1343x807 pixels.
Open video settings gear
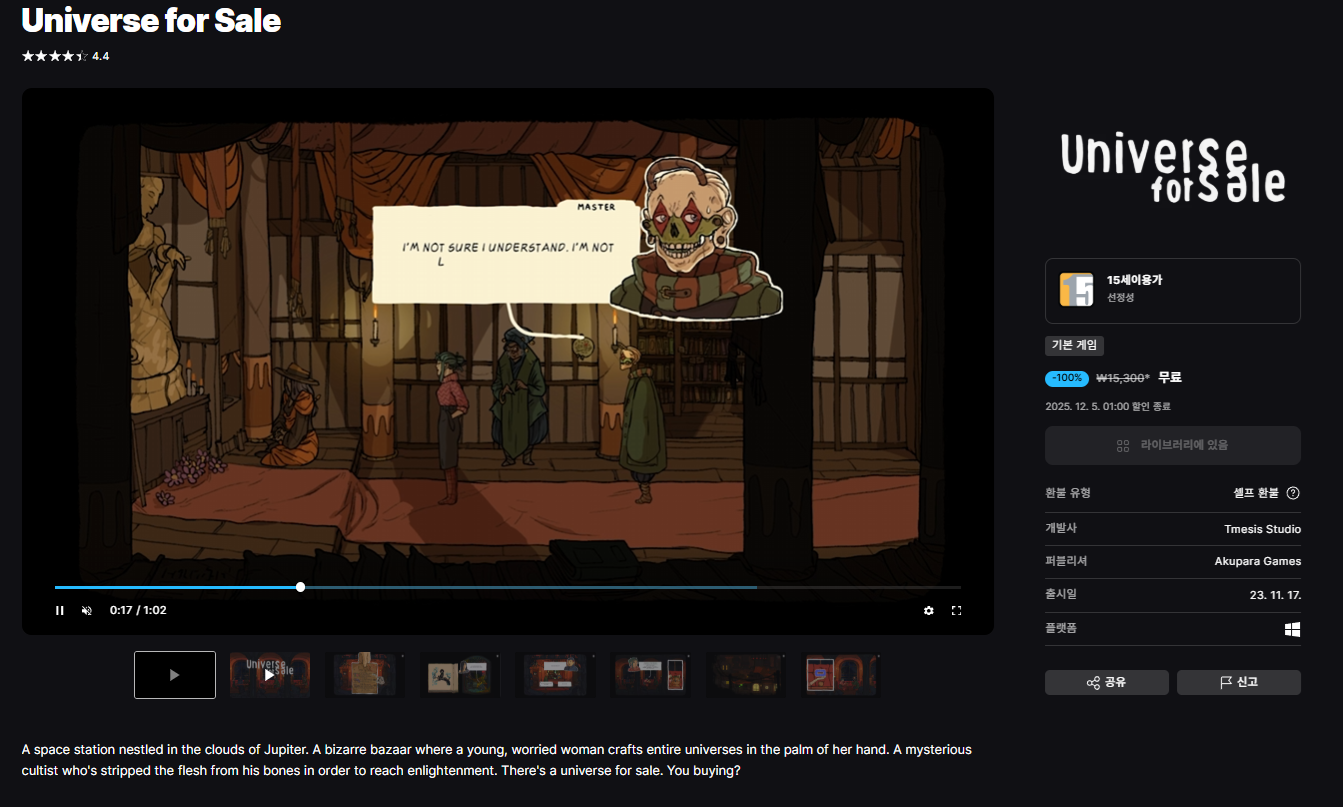tap(928, 610)
